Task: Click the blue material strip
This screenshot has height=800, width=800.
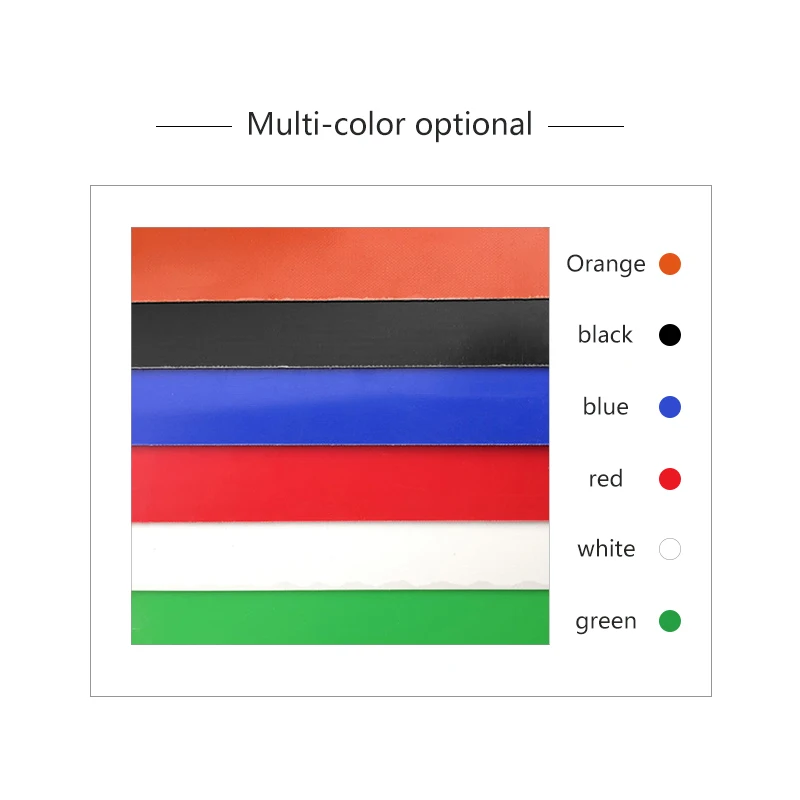Action: coord(340,406)
